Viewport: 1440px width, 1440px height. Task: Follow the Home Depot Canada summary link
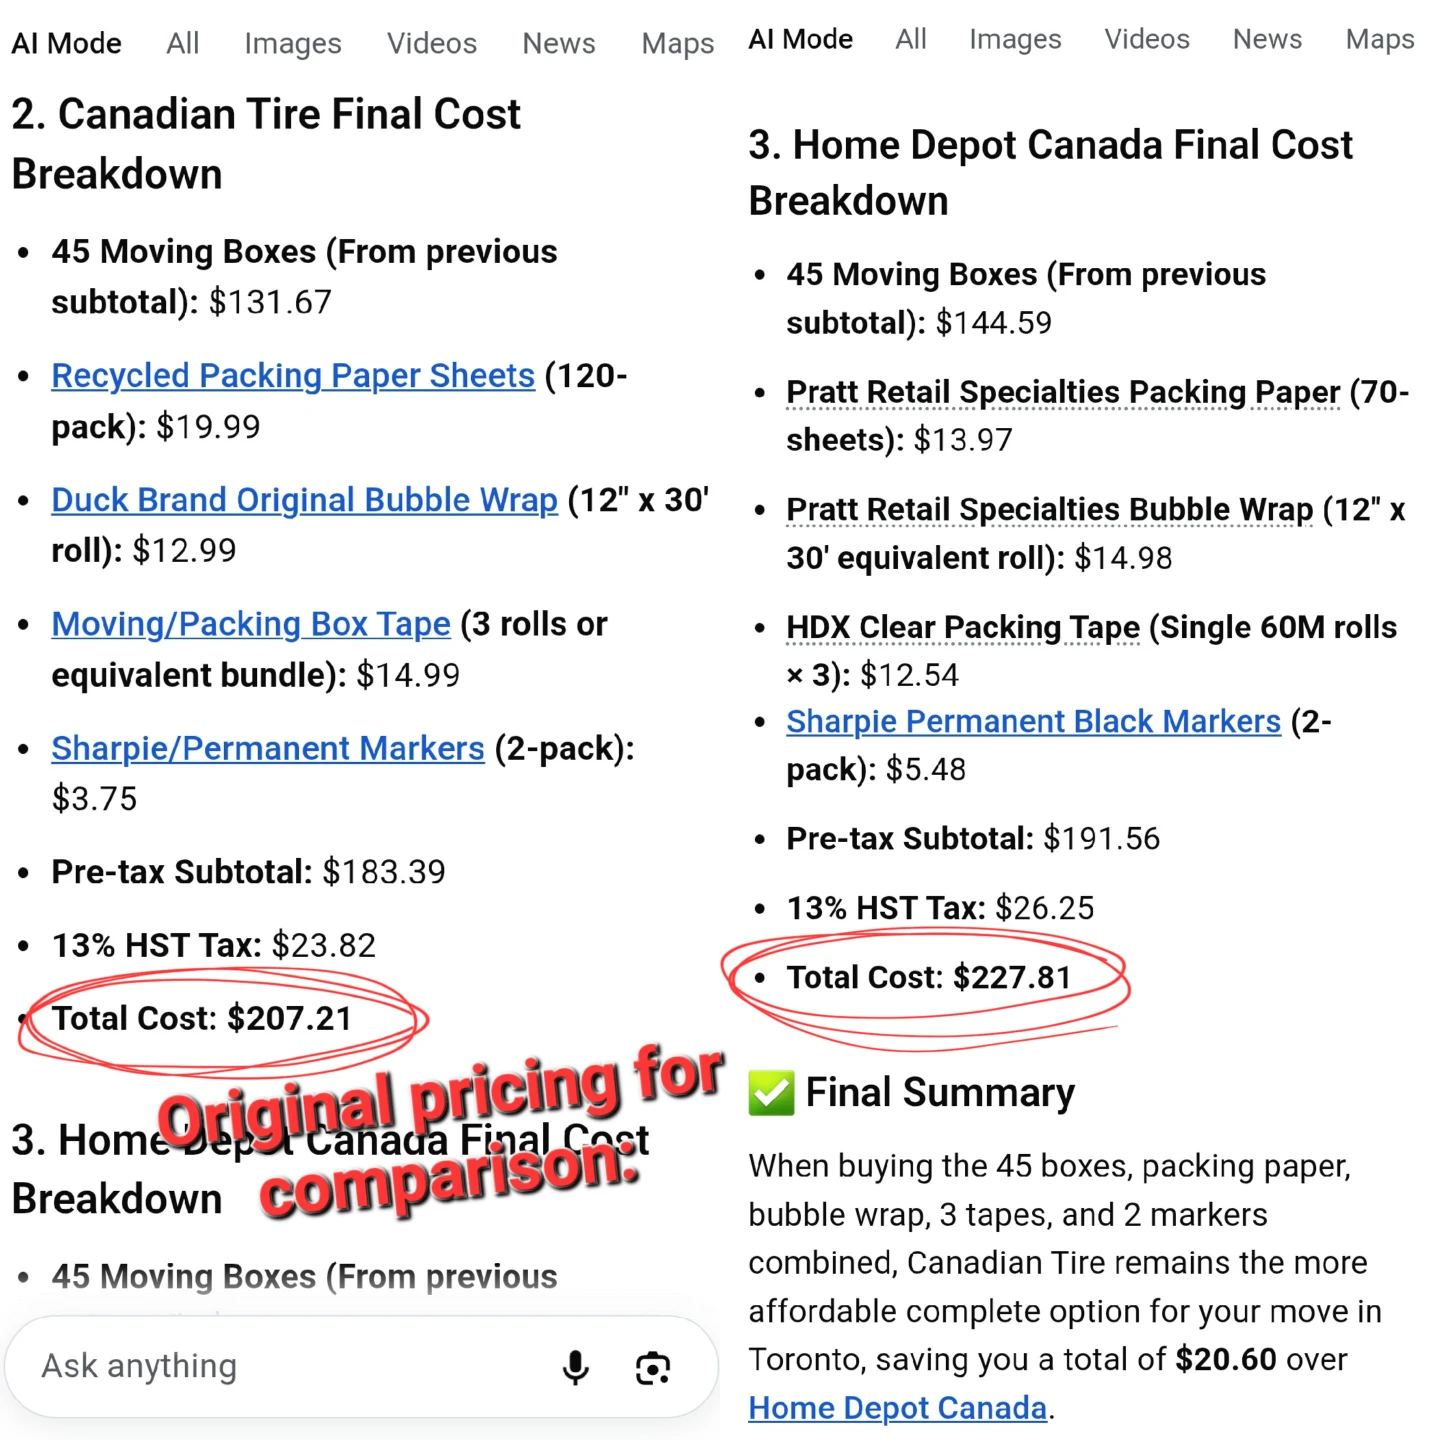897,1408
